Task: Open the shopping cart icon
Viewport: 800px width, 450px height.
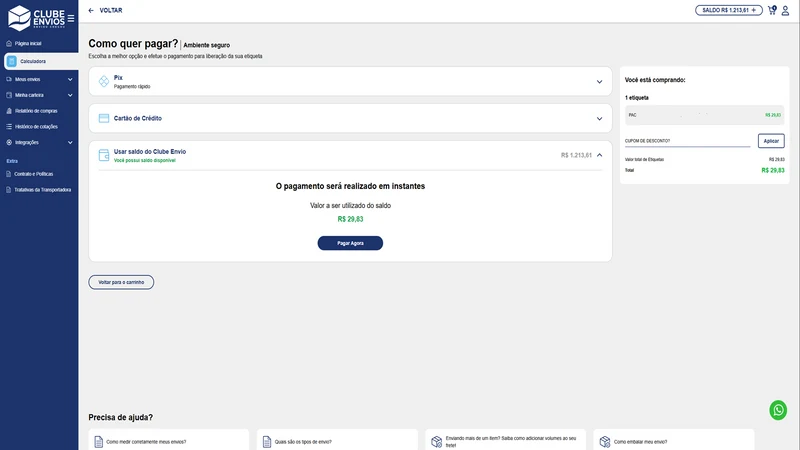Action: point(772,10)
